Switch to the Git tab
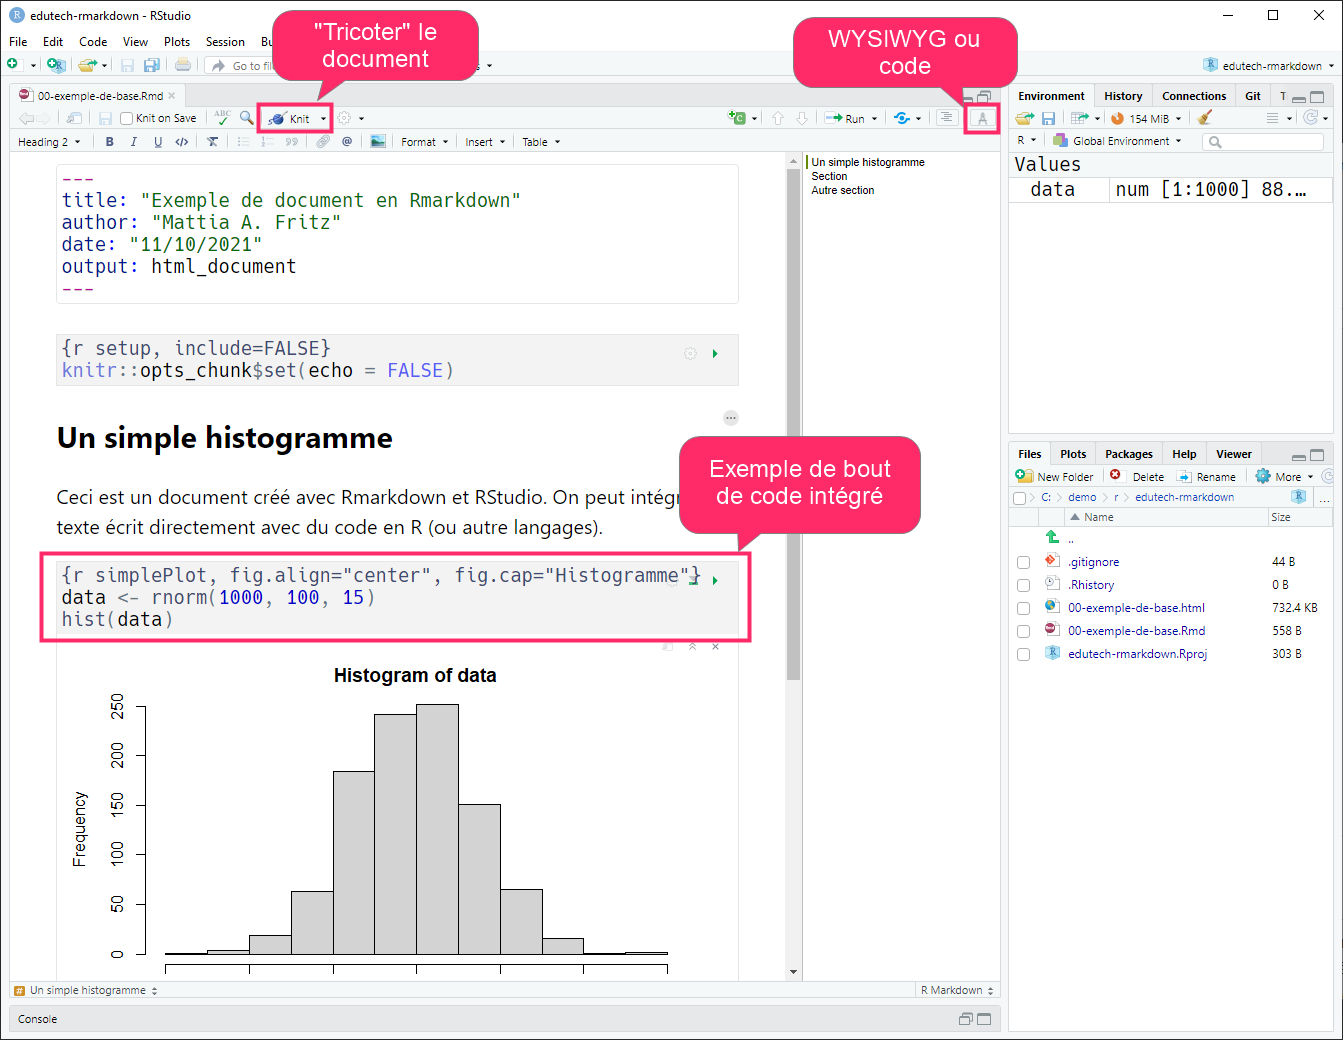The width and height of the screenshot is (1343, 1040). (1253, 96)
